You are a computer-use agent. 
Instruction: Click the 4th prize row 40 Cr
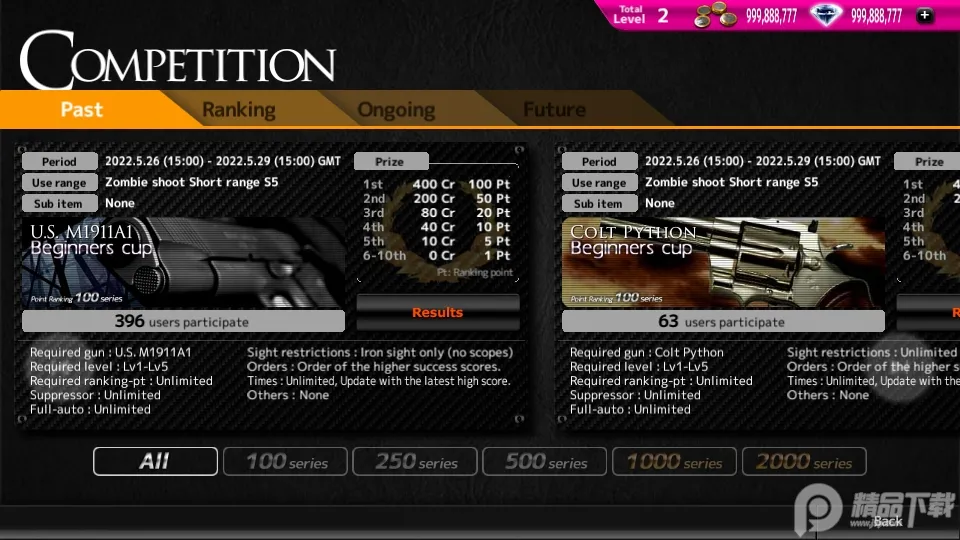click(437, 227)
